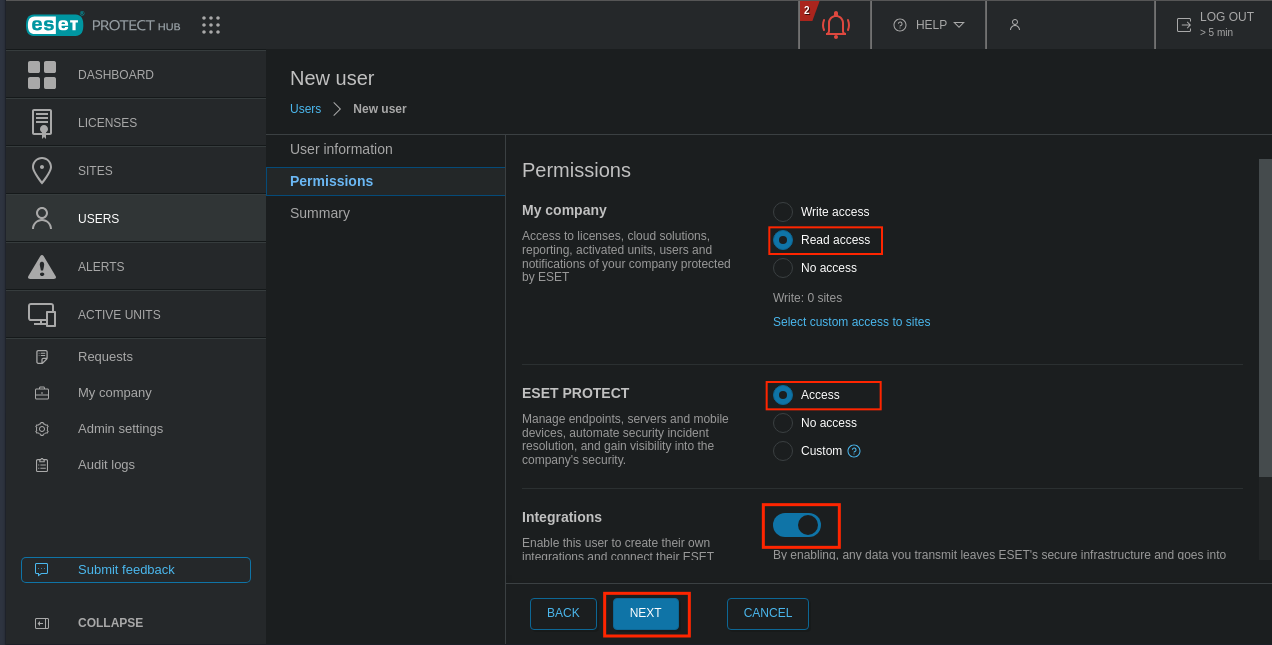The width and height of the screenshot is (1272, 645).
Task: Select Write access for My company
Action: pyautogui.click(x=783, y=212)
